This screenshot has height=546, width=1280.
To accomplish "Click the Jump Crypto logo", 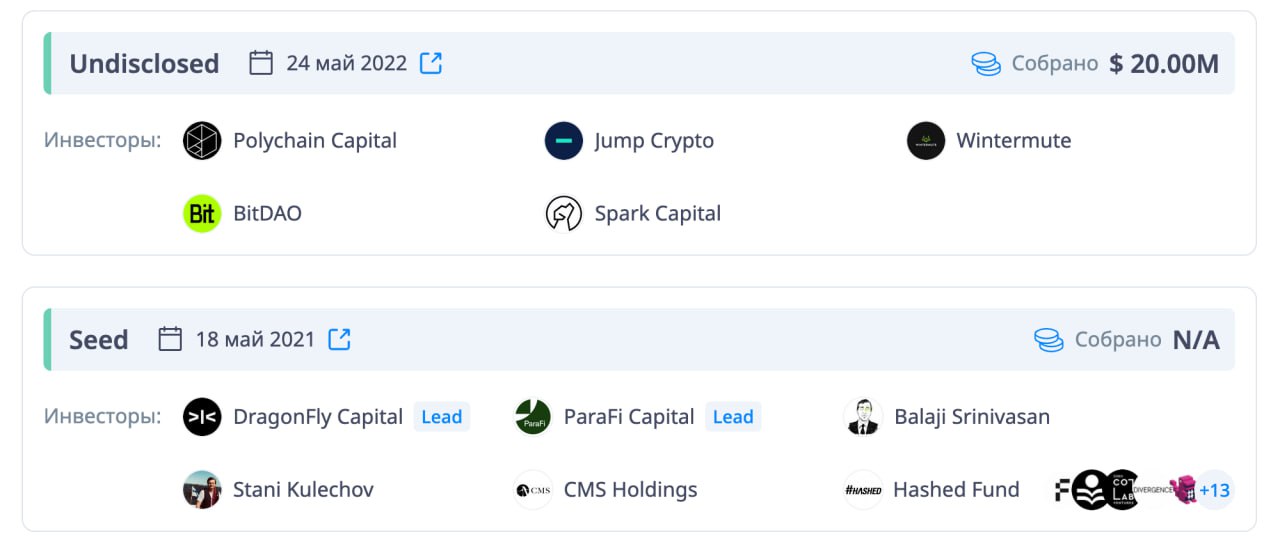I will point(564,141).
